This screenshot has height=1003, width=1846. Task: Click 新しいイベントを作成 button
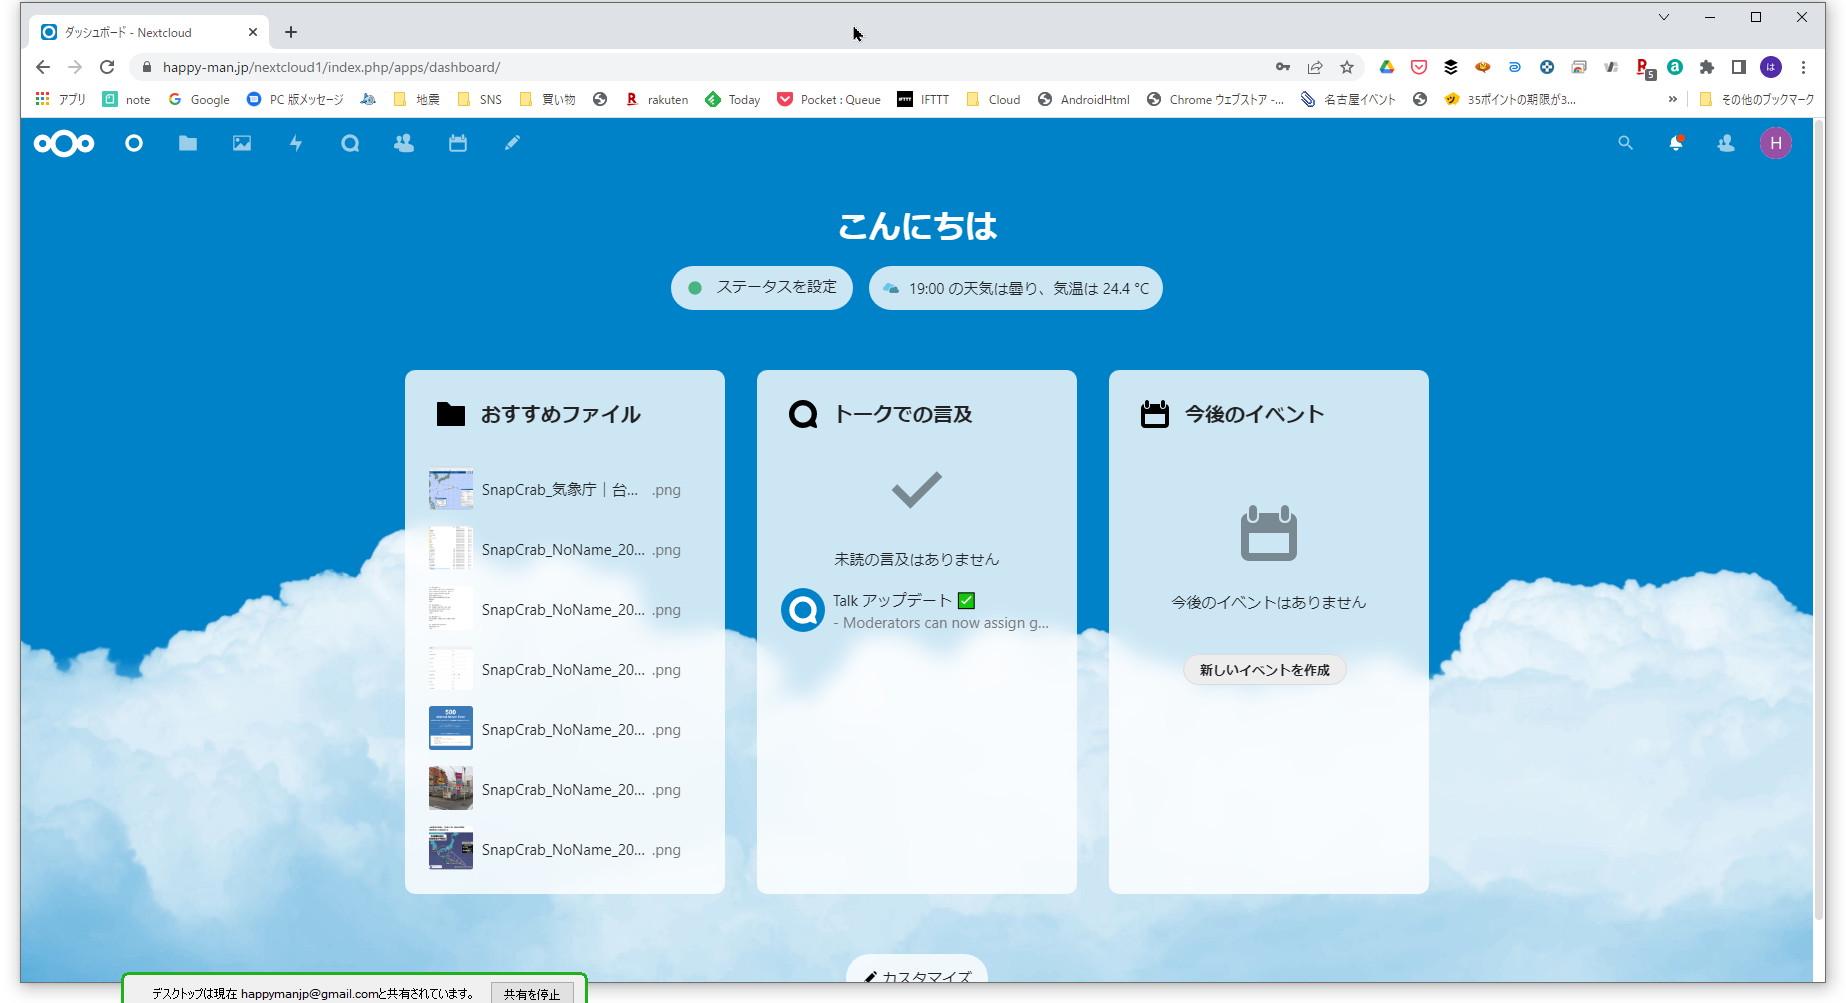point(1265,670)
